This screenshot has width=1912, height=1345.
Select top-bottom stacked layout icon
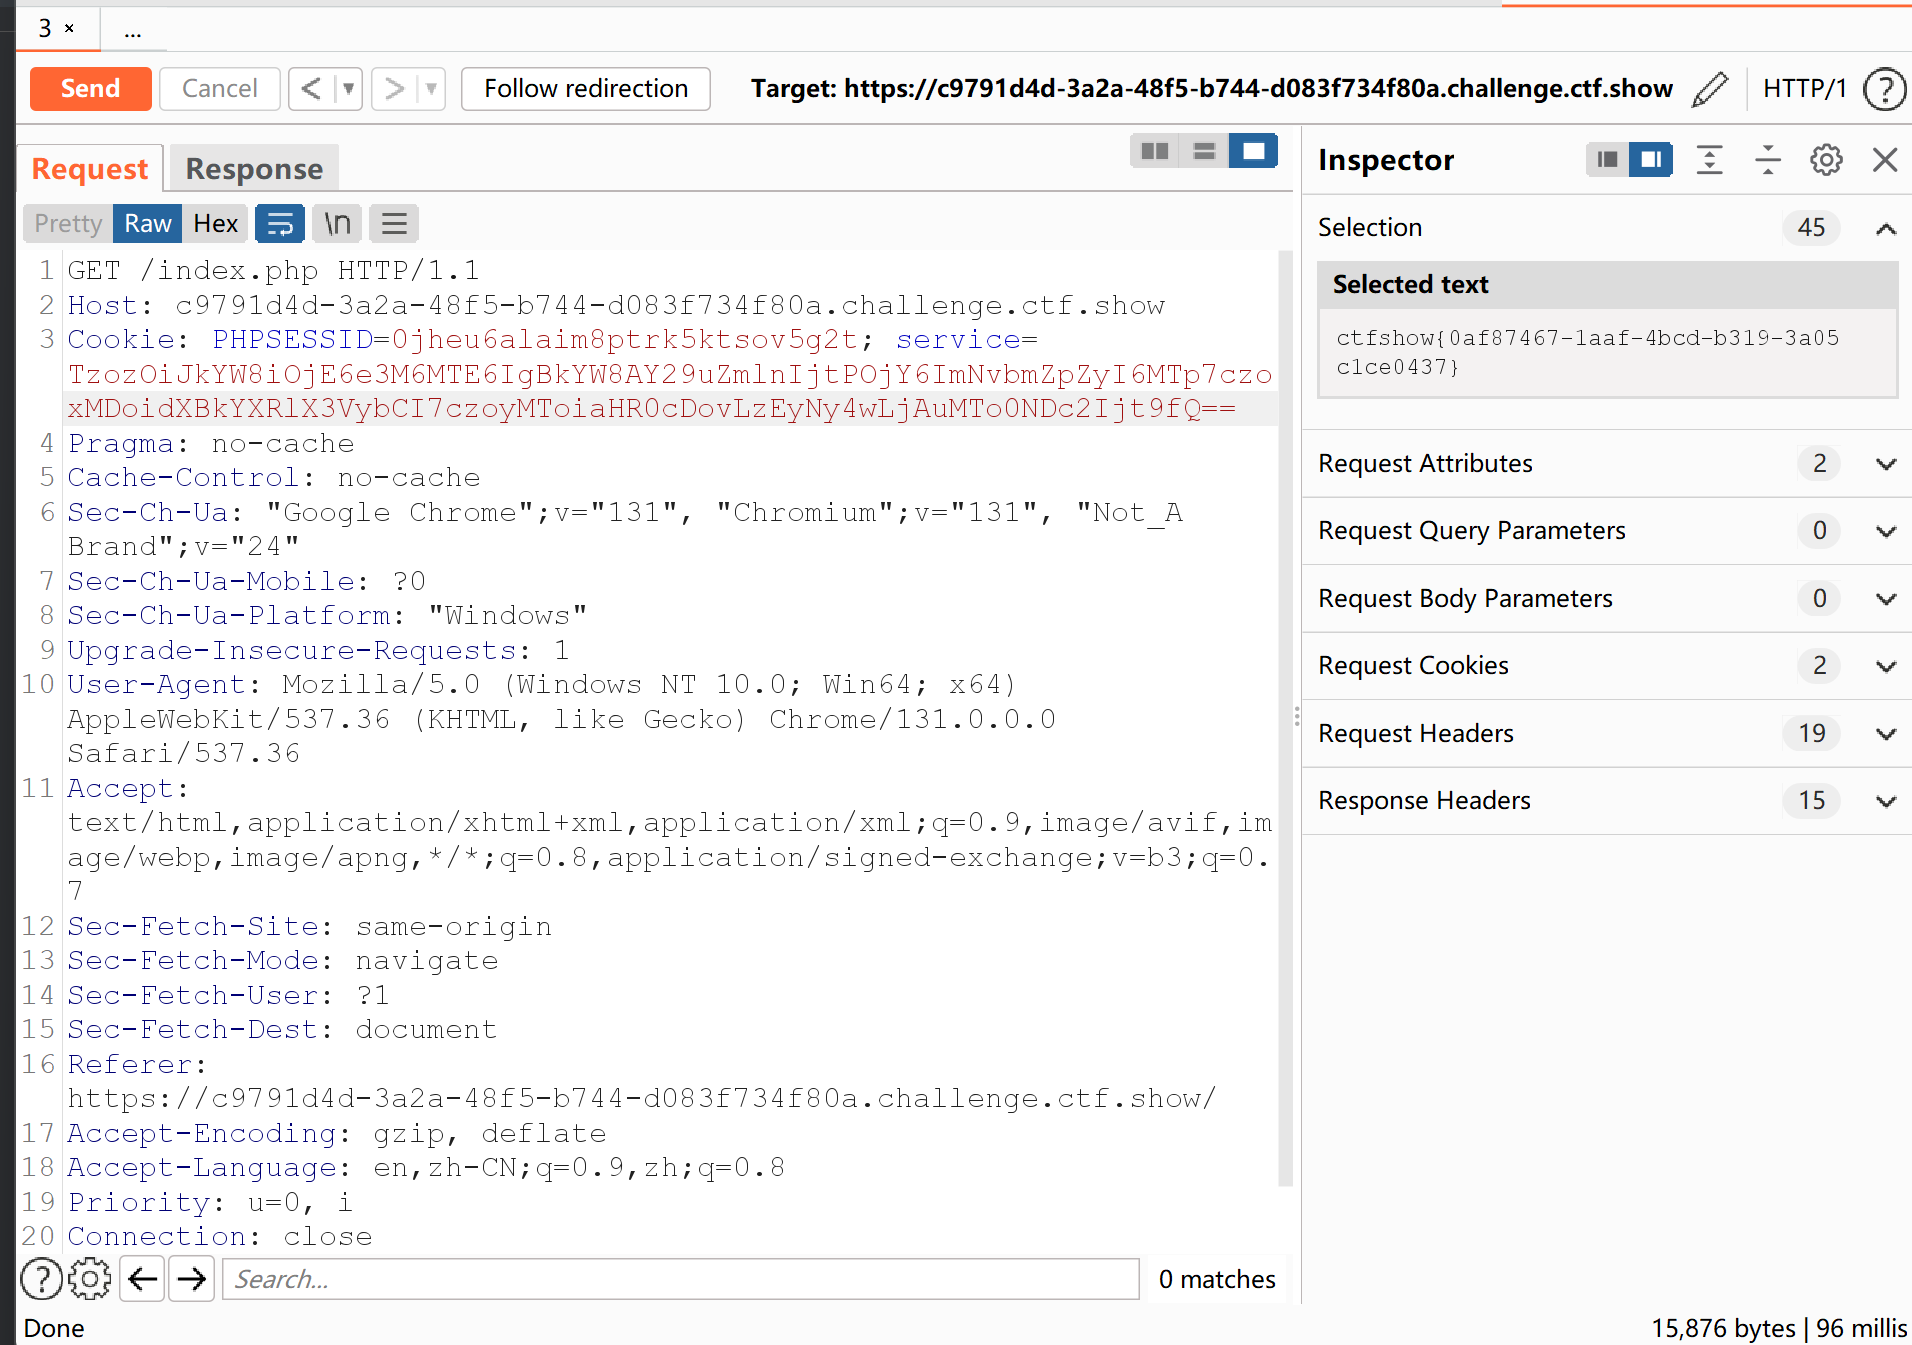[x=1204, y=151]
